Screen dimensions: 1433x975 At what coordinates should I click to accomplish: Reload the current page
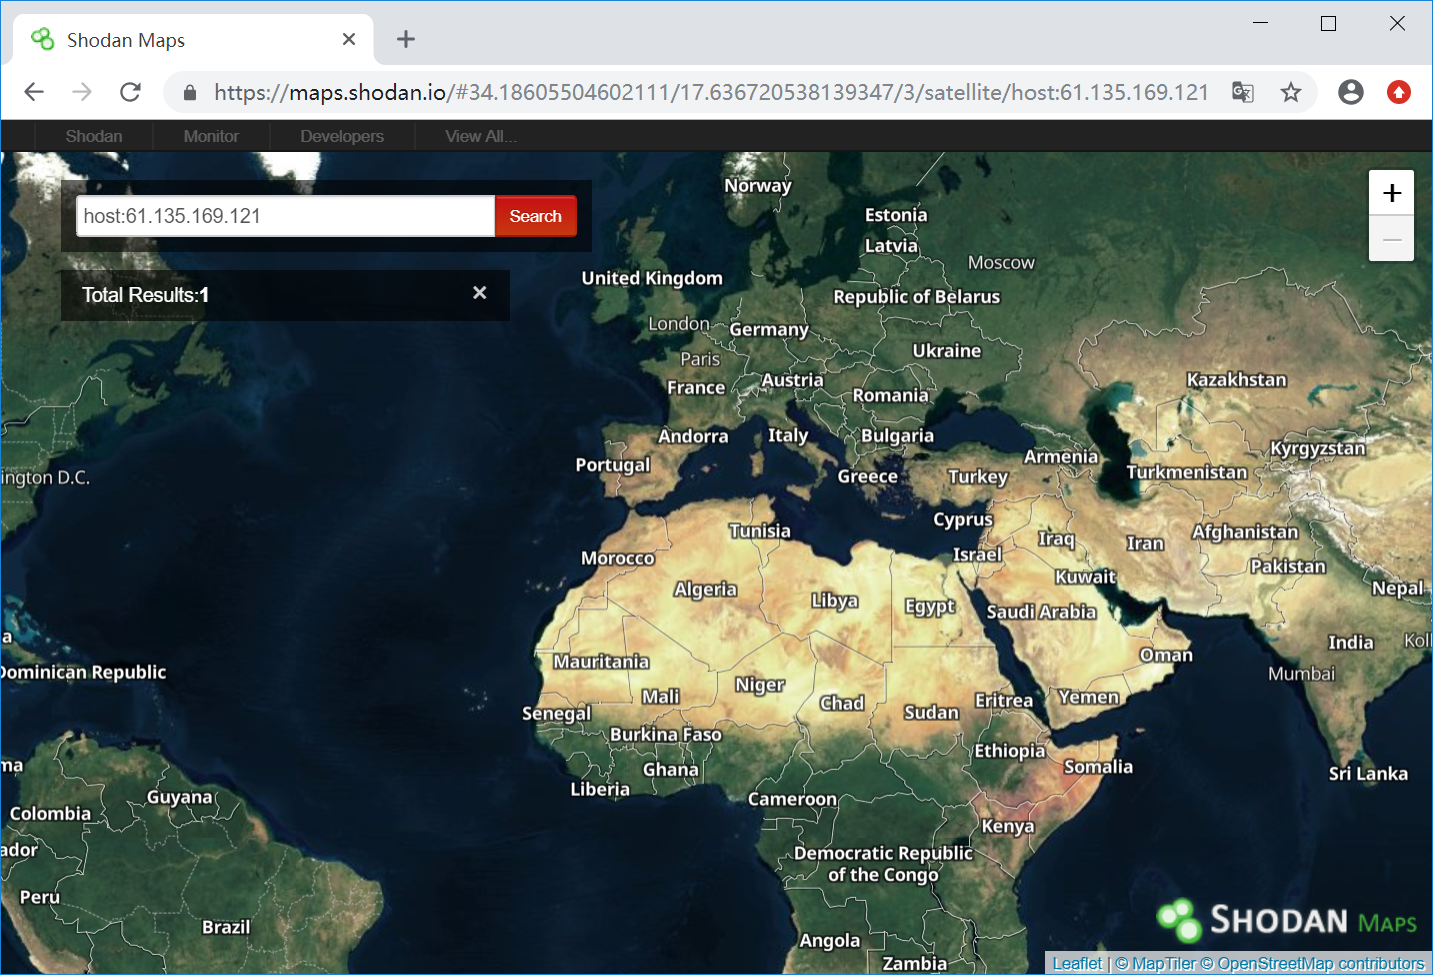pos(130,92)
